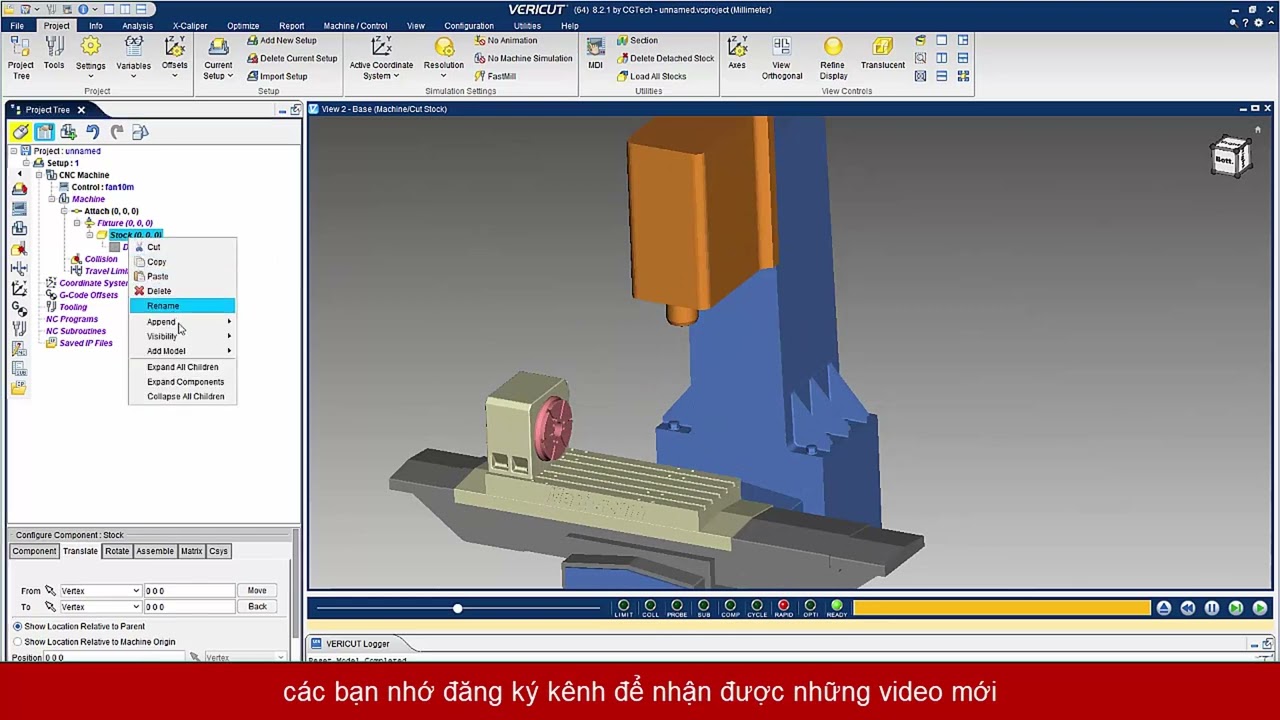
Task: Switch to the Rotate tab
Action: point(117,551)
